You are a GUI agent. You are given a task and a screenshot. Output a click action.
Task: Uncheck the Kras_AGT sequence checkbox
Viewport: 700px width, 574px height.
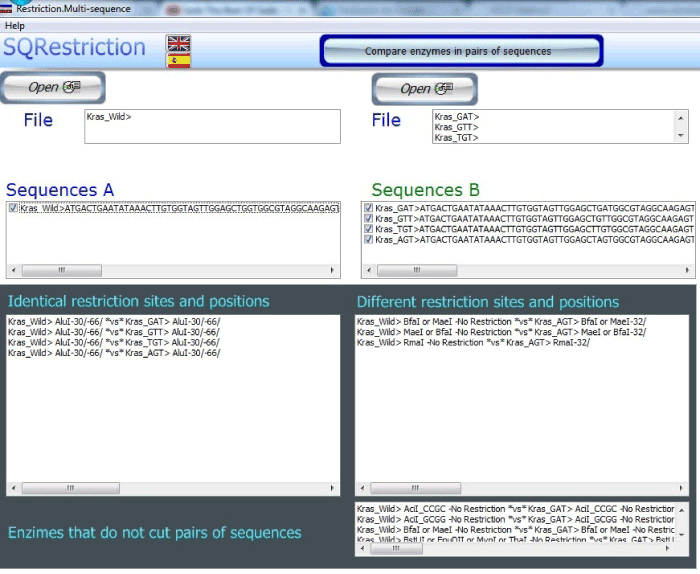pos(369,240)
